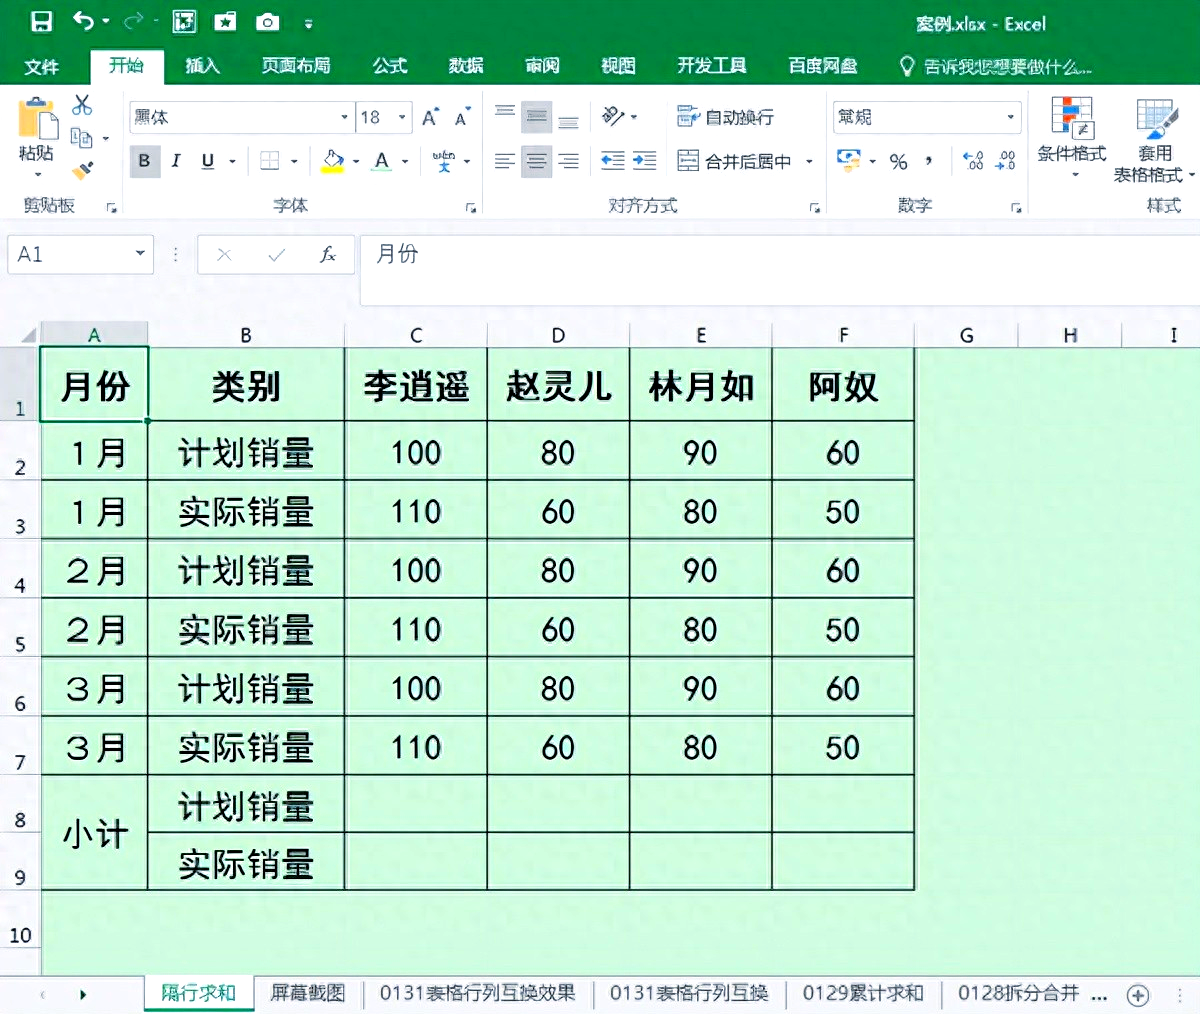The width and height of the screenshot is (1200, 1014).
Task: Switch to the 开发工具 ribbon tab
Action: coord(712,66)
